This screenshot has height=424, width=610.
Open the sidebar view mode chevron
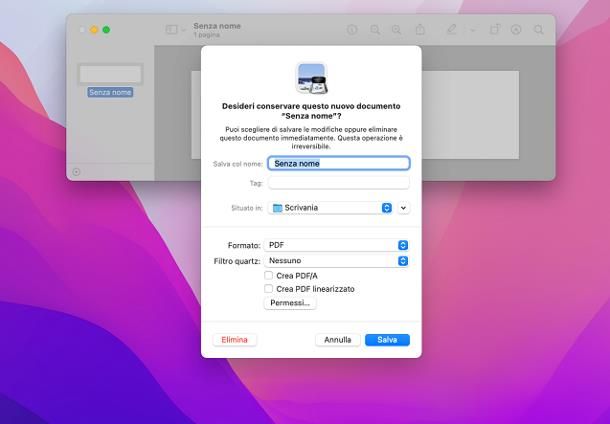[183, 30]
